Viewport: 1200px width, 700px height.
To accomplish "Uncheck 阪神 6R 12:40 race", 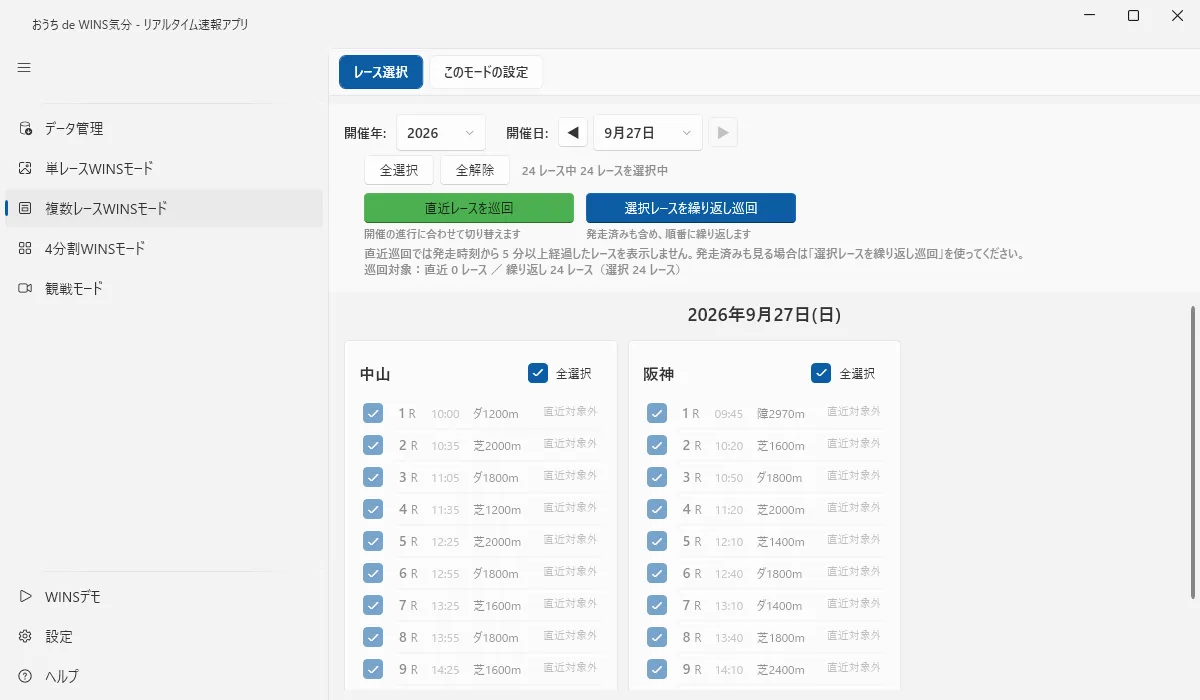I will pos(657,573).
